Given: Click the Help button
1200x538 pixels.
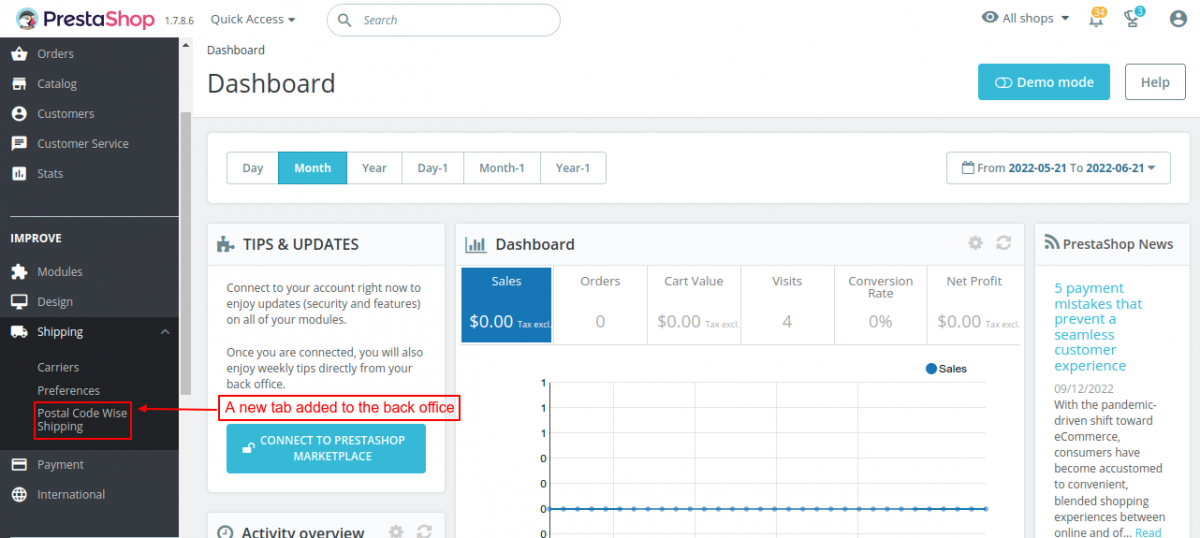Looking at the screenshot, I should [x=1155, y=82].
